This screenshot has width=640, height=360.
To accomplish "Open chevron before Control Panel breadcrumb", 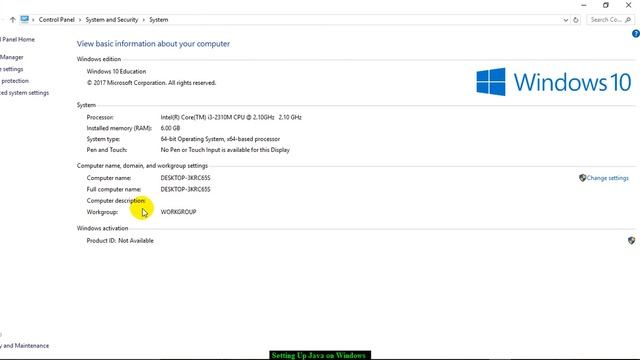I will pyautogui.click(x=33, y=20).
